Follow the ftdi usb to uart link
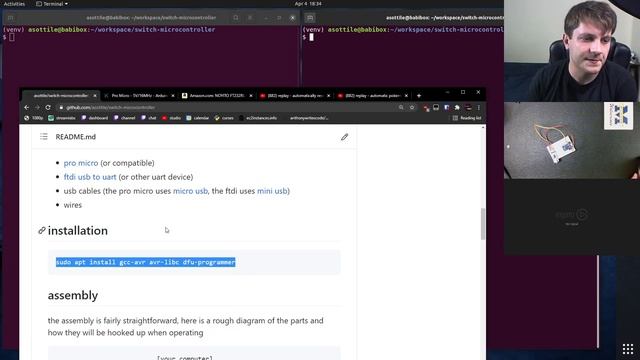Image resolution: width=640 pixels, height=360 pixels. pos(90,177)
